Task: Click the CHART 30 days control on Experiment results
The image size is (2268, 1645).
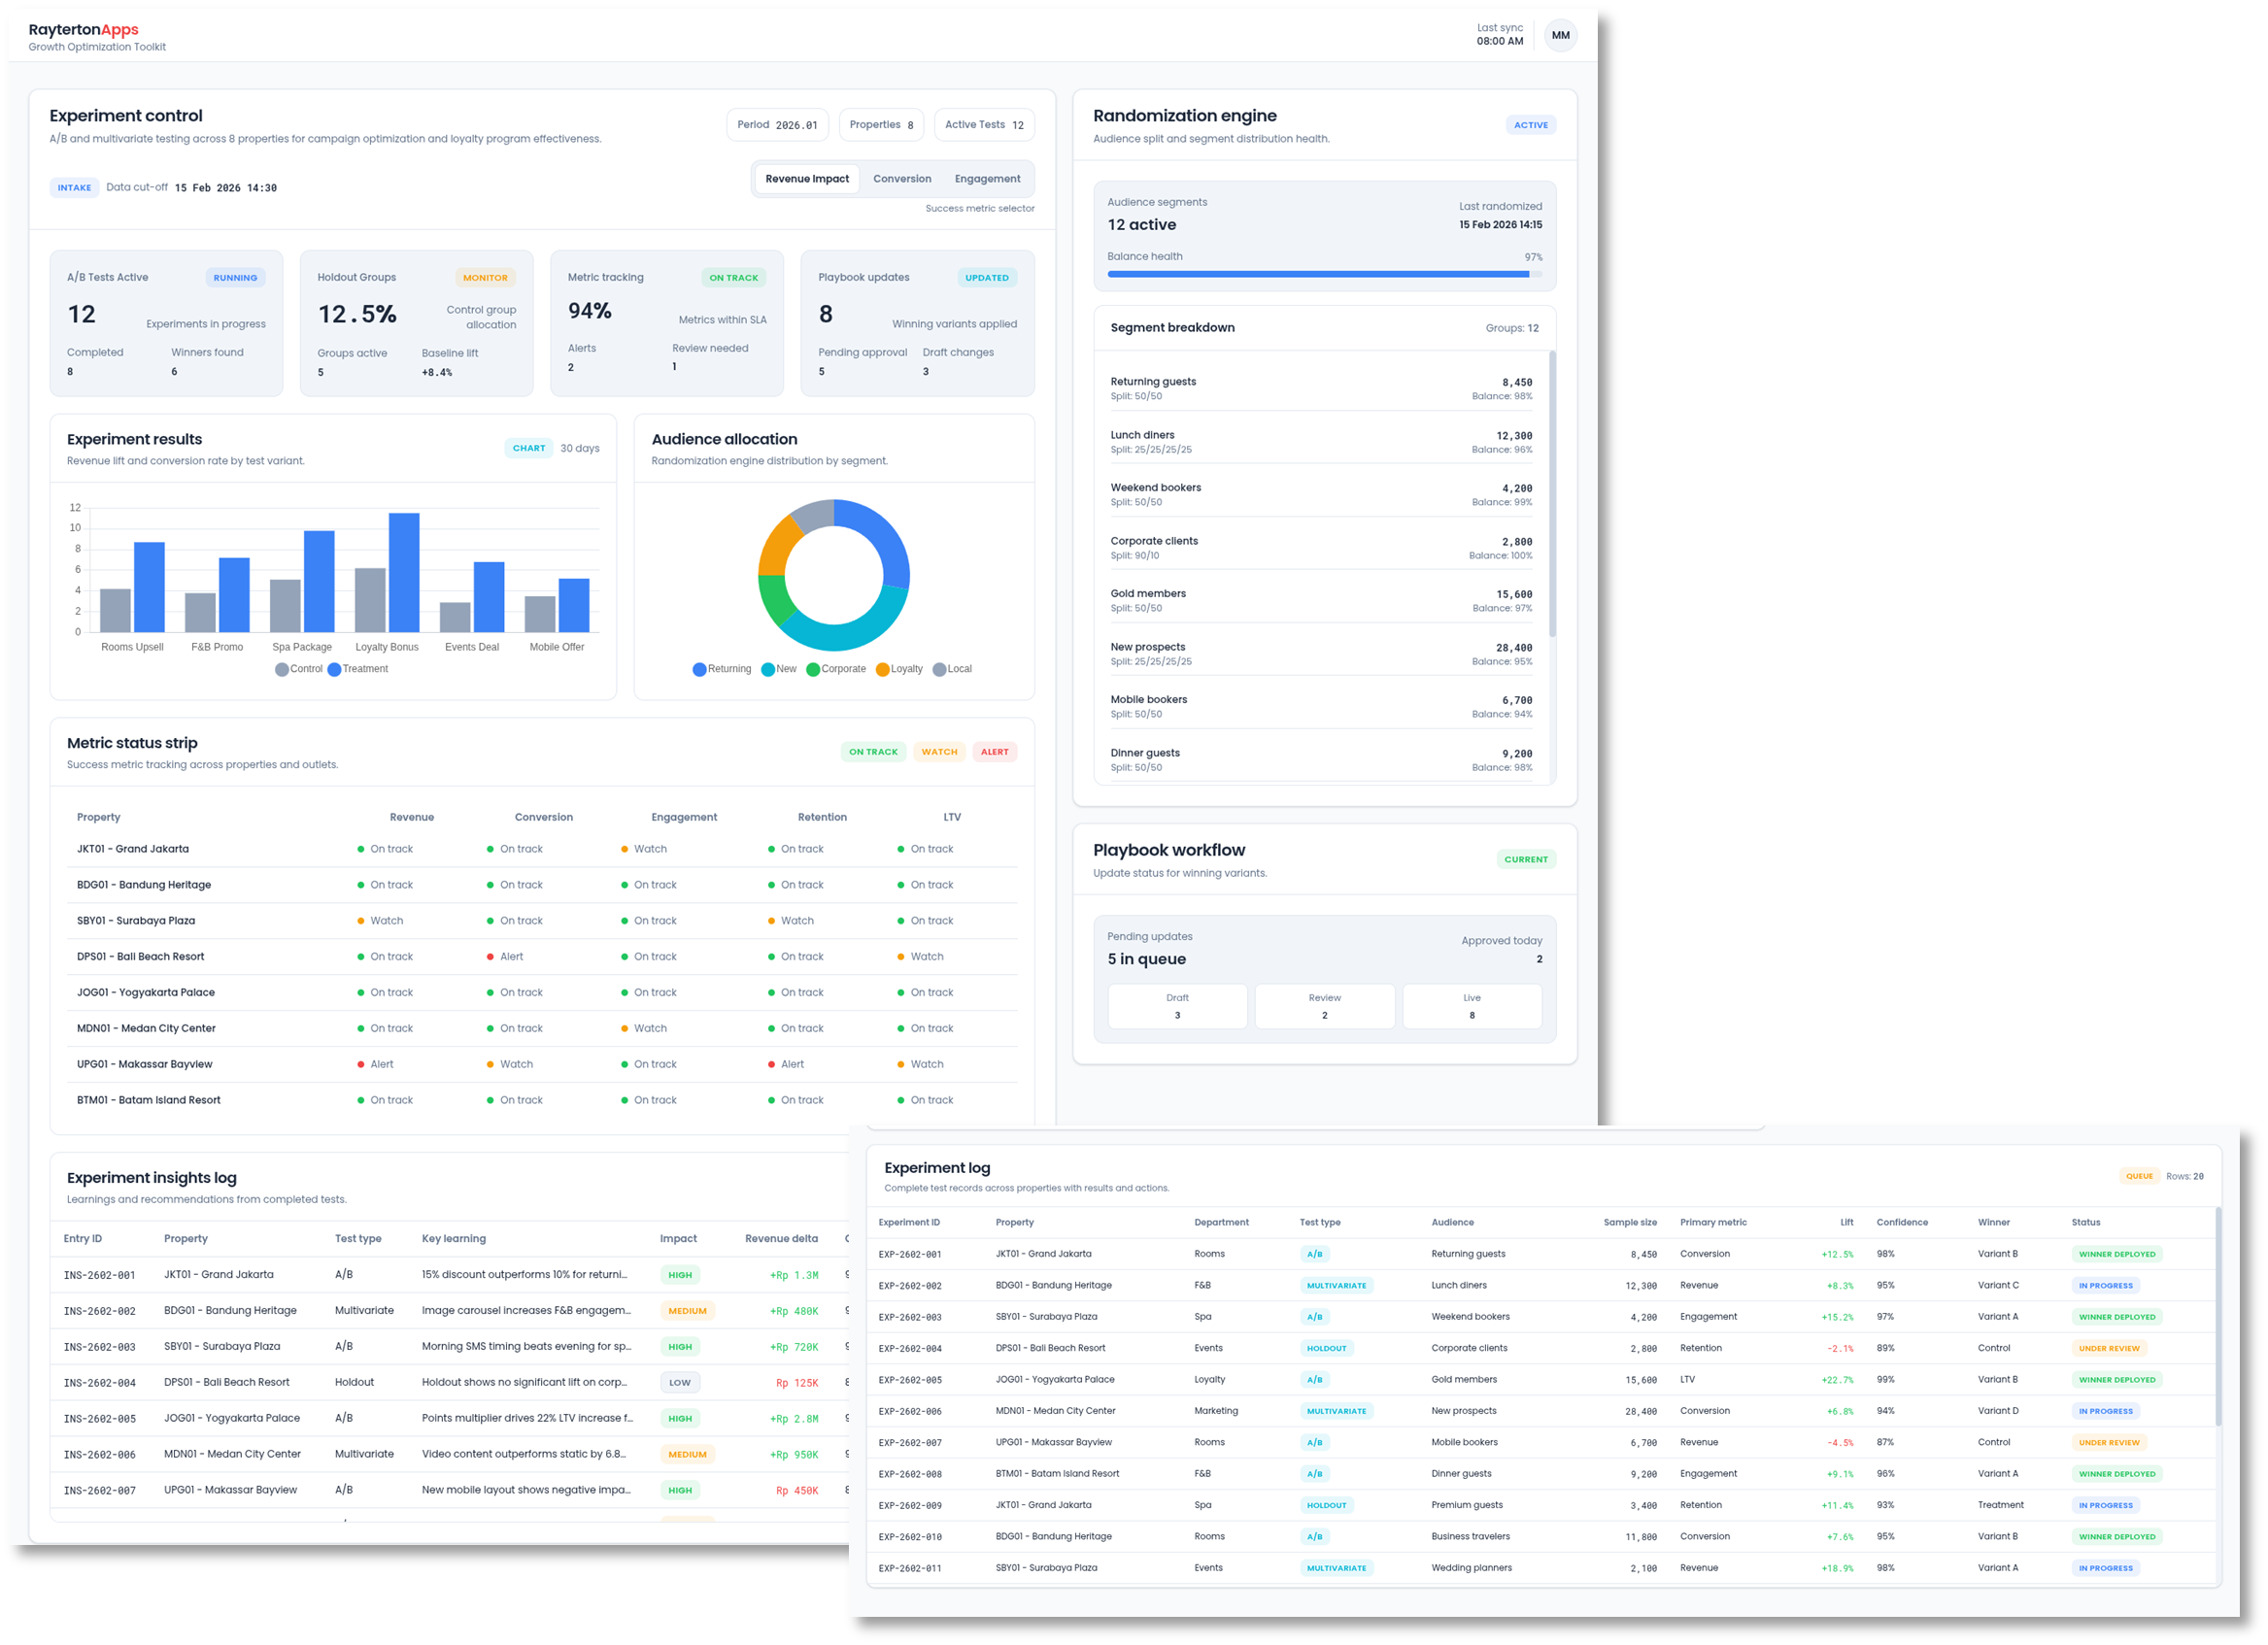Action: pyautogui.click(x=529, y=447)
